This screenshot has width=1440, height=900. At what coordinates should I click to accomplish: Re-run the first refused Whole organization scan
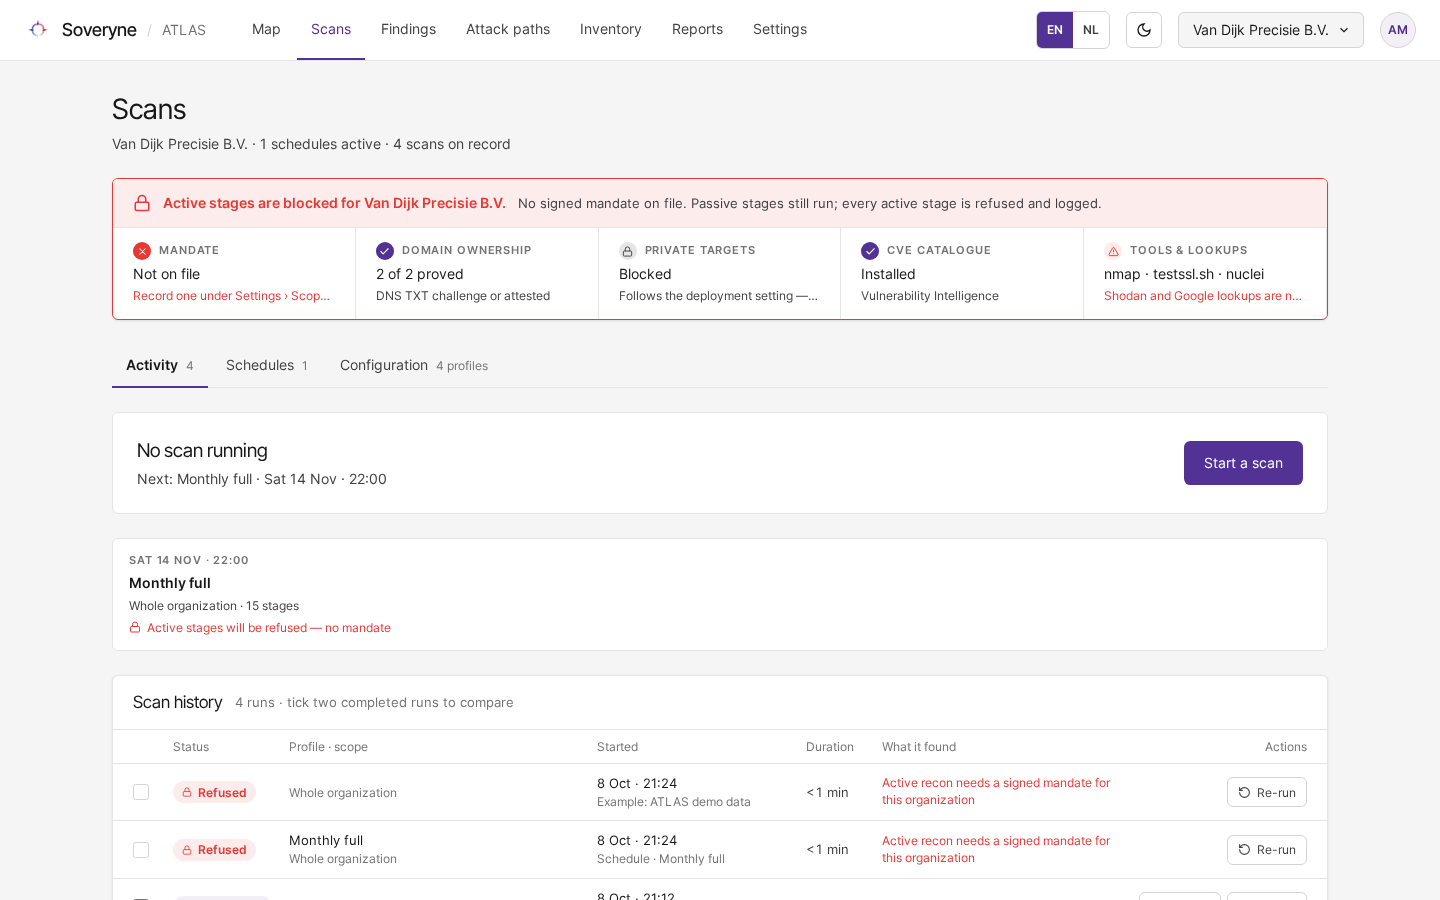click(x=1267, y=792)
